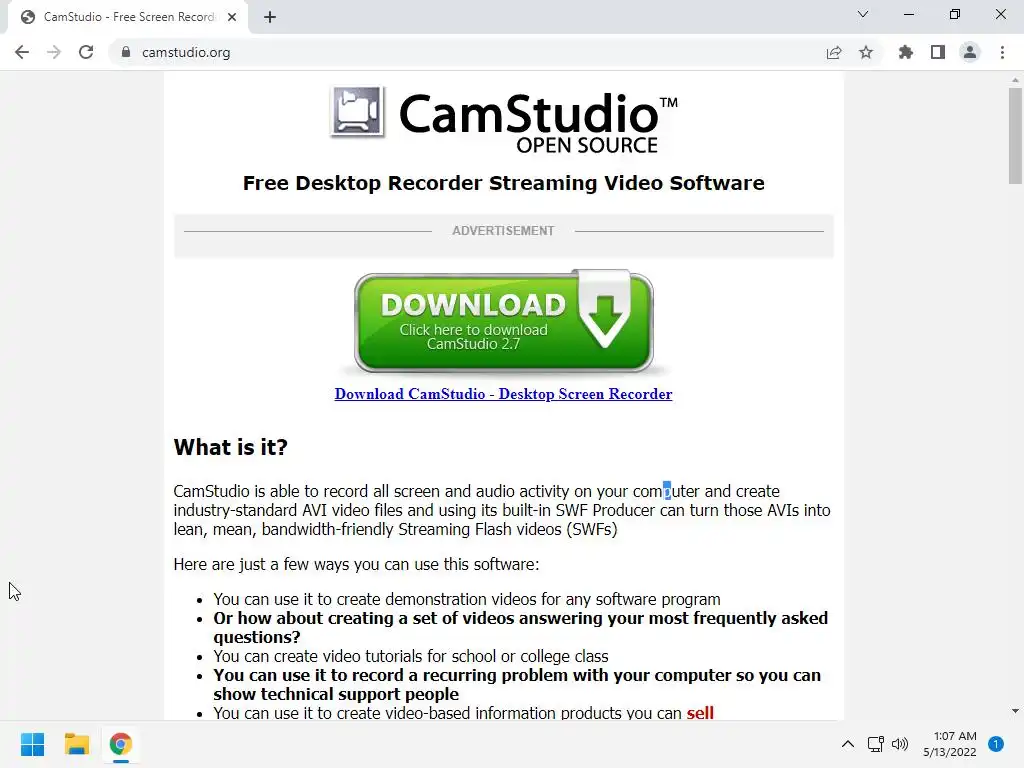Bookmark this page with the star icon
Screen dimensions: 1024x768
click(x=866, y=52)
